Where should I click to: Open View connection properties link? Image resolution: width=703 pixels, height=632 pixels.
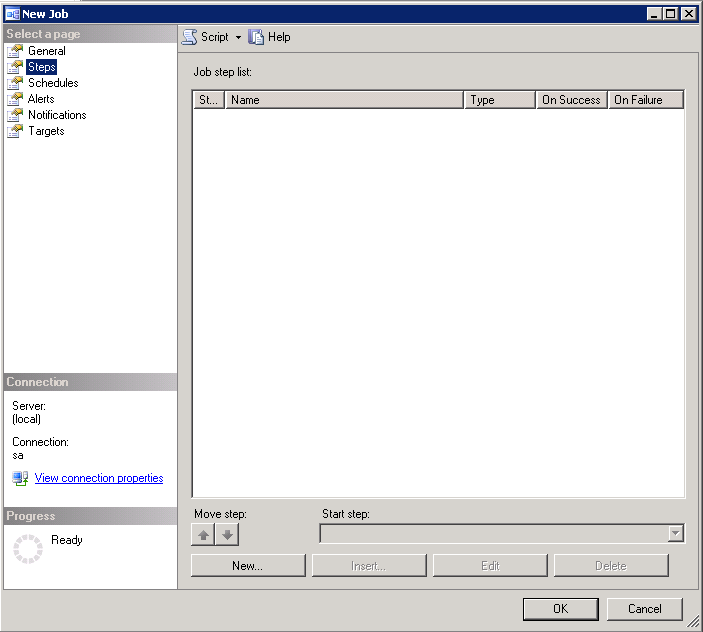(x=99, y=478)
